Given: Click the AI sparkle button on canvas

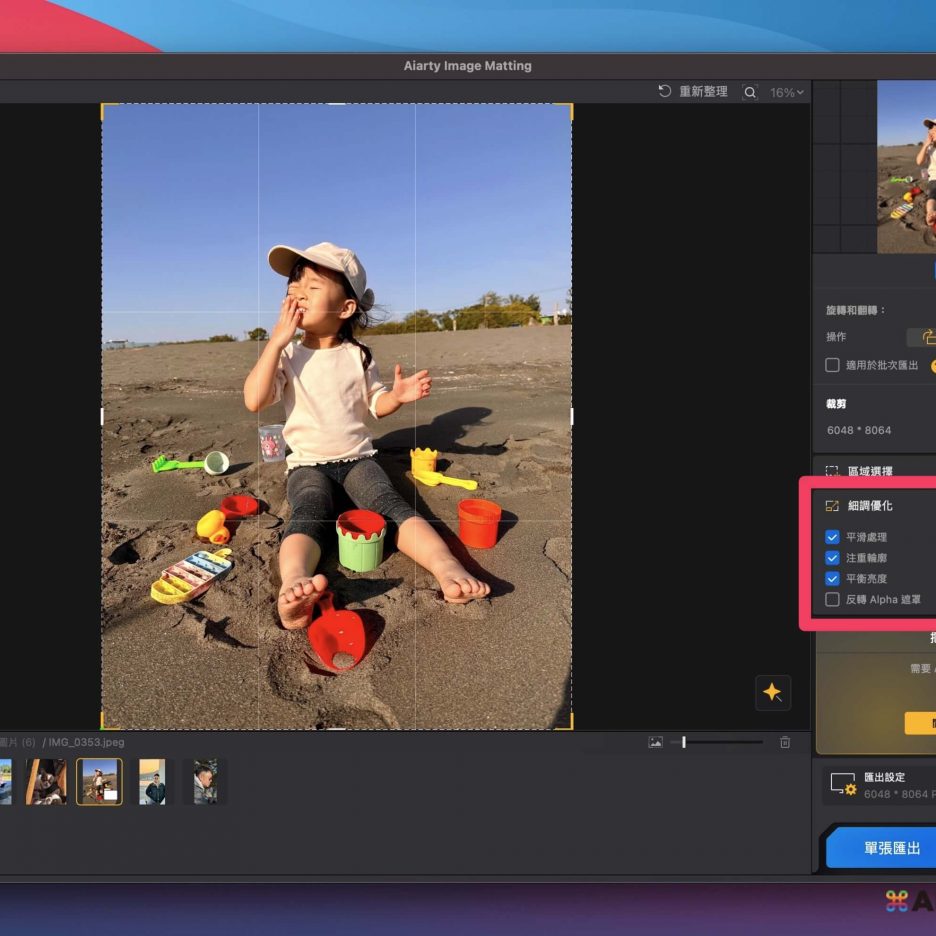Looking at the screenshot, I should coord(772,692).
